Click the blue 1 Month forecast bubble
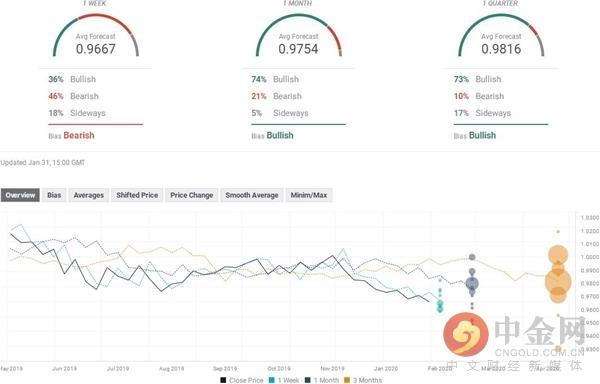 [472, 284]
